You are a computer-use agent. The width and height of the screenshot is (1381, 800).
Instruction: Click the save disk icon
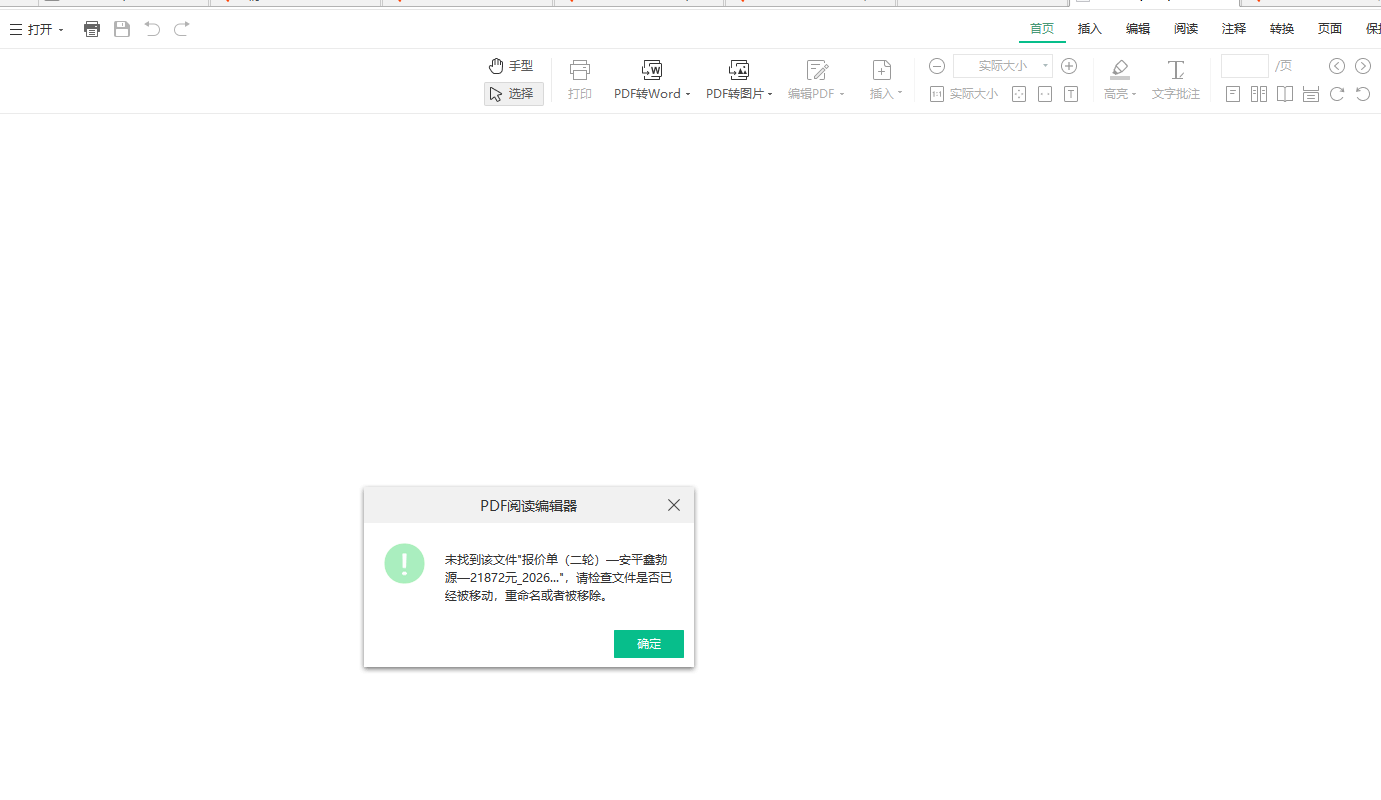122,29
